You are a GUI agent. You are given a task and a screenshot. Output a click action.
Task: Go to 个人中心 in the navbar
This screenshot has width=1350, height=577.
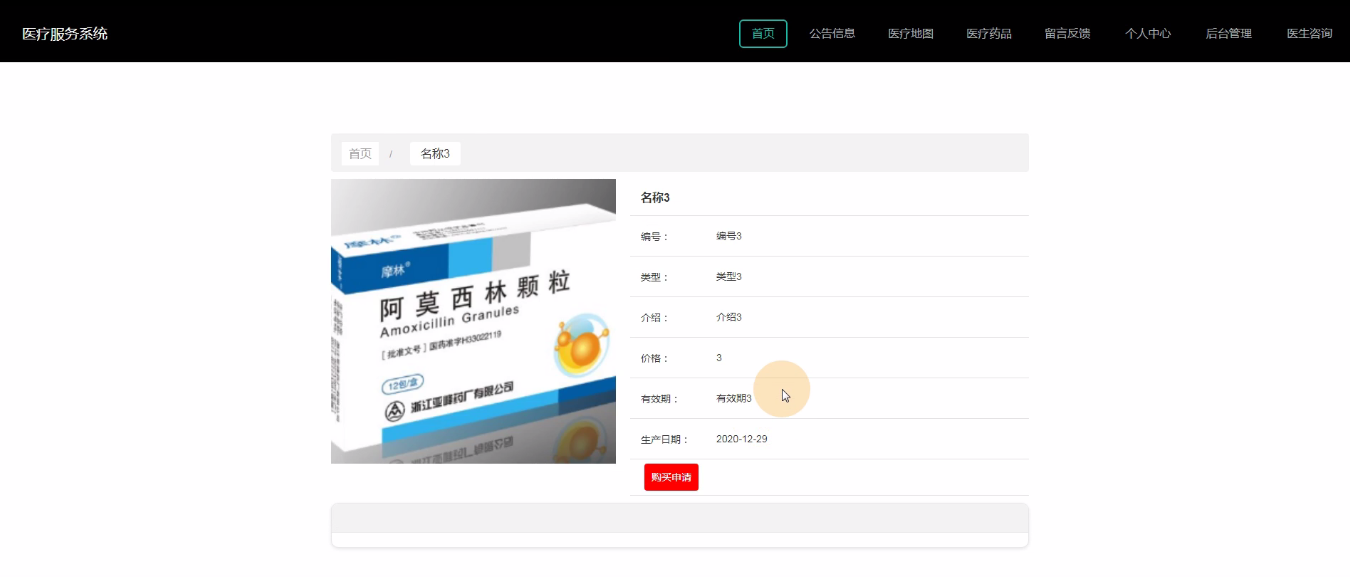pos(1148,34)
